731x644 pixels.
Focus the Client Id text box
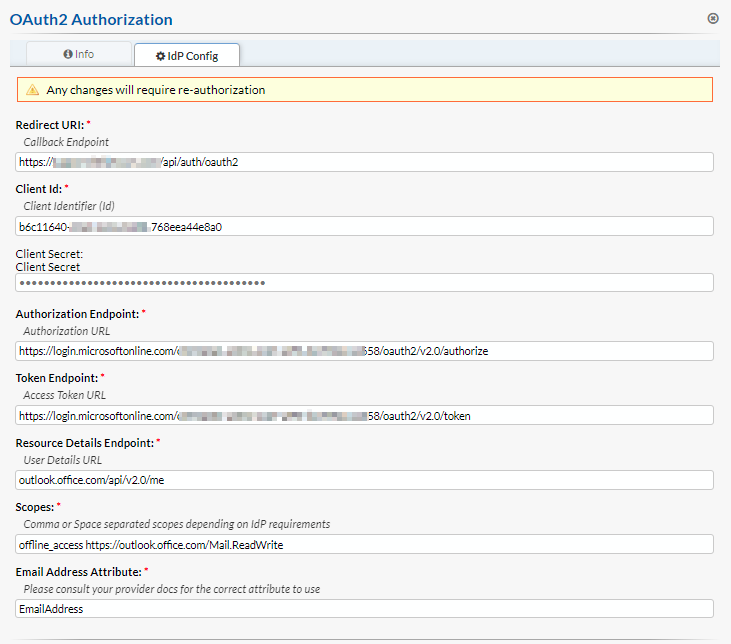[x=365, y=226]
